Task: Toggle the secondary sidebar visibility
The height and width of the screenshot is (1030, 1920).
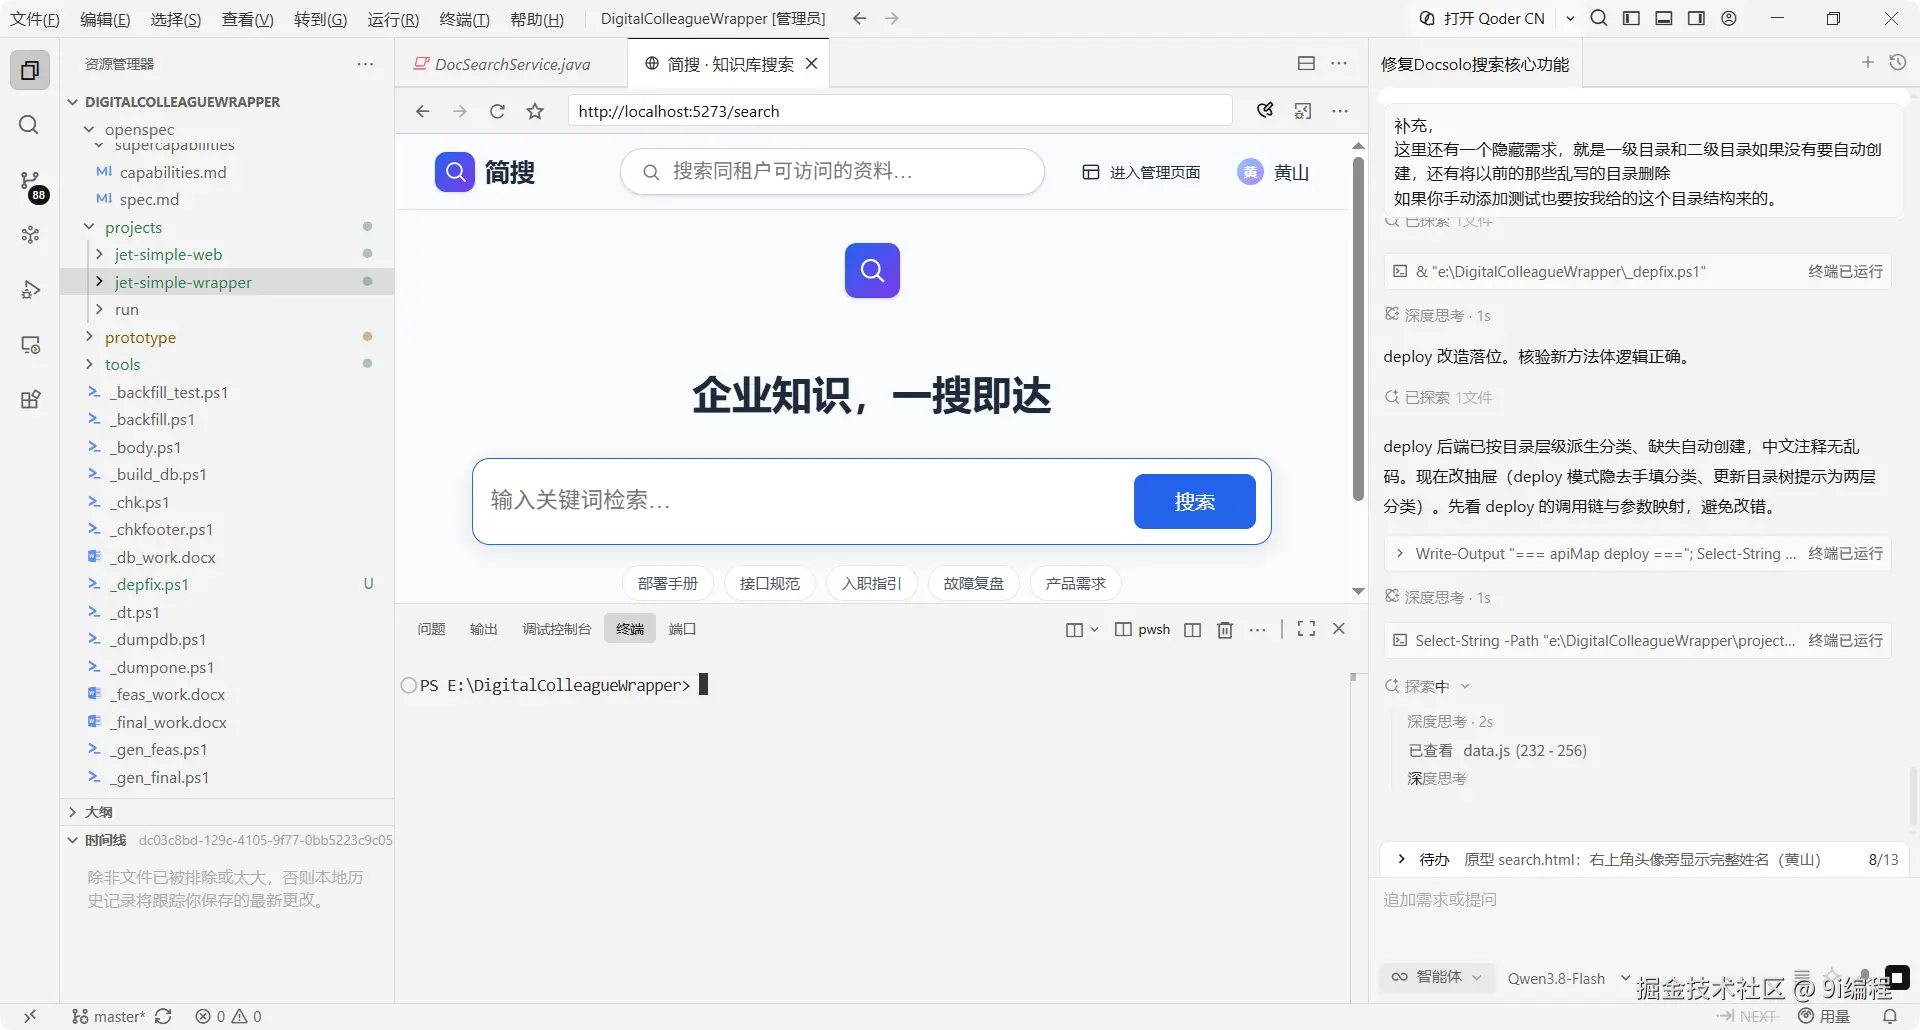Action: [1696, 18]
